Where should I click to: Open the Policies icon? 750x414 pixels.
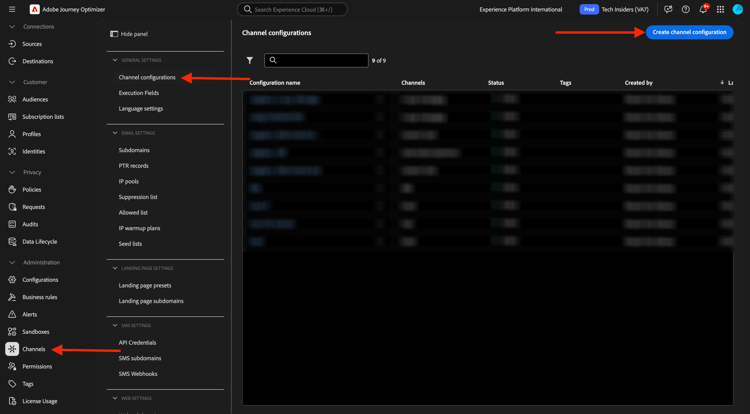pyautogui.click(x=12, y=190)
